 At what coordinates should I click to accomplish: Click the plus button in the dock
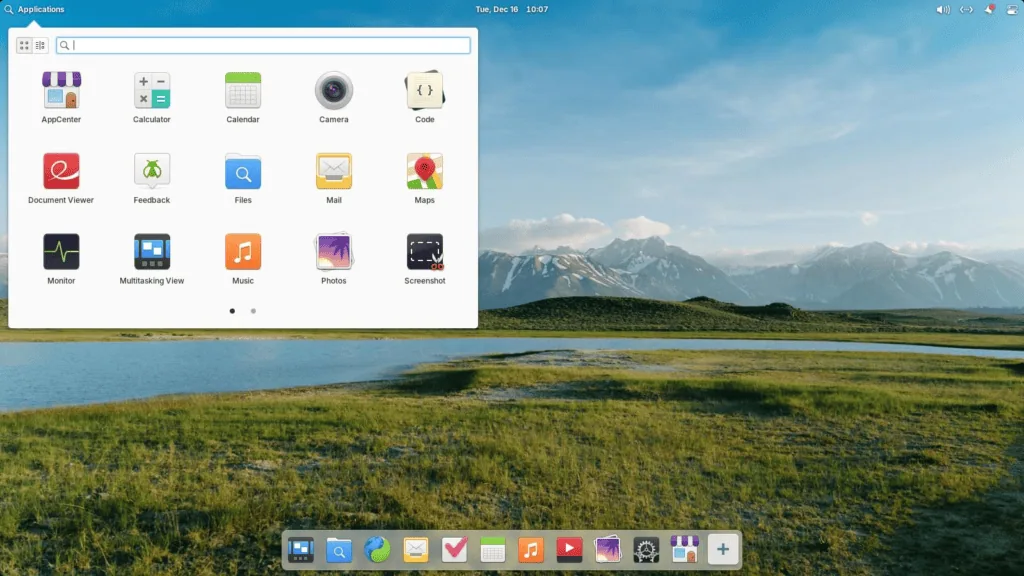pos(722,548)
